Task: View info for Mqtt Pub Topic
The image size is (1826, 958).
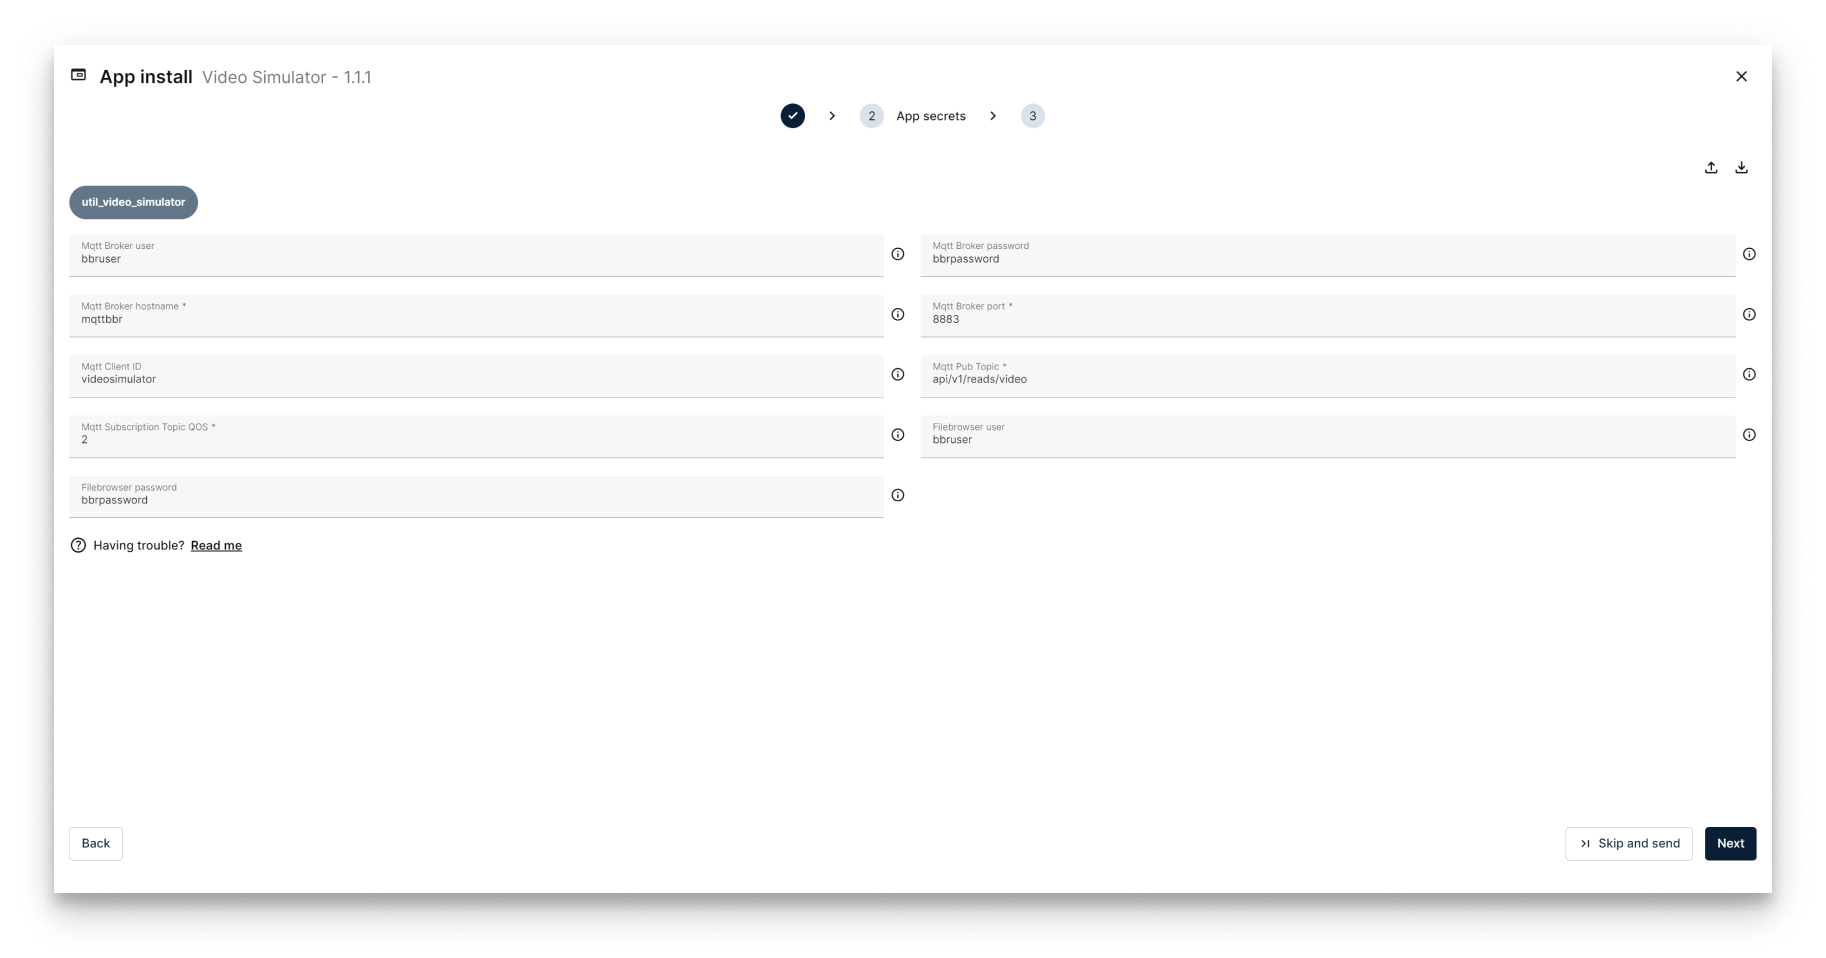Action: click(x=1749, y=374)
